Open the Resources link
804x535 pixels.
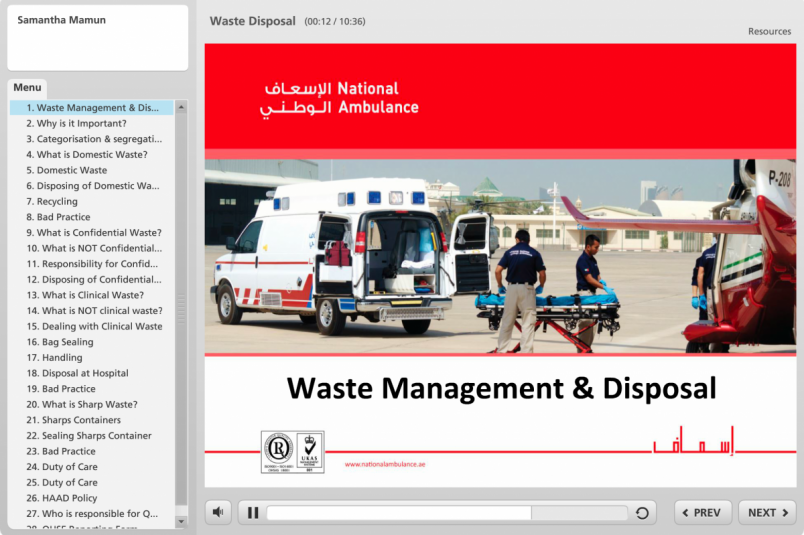769,31
